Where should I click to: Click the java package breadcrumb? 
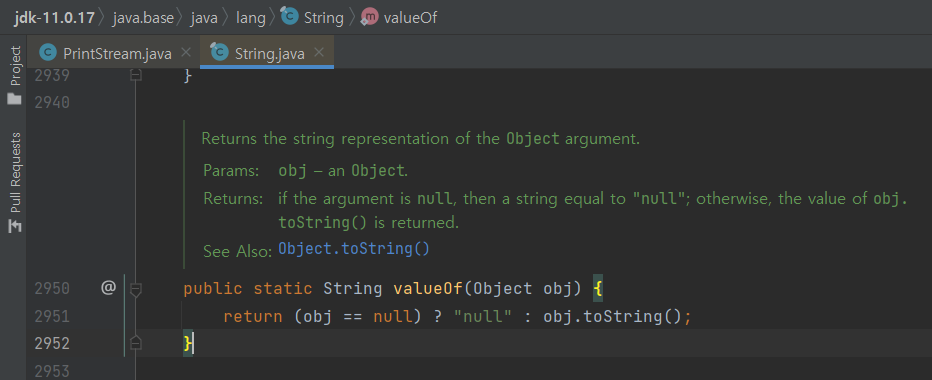pos(204,18)
